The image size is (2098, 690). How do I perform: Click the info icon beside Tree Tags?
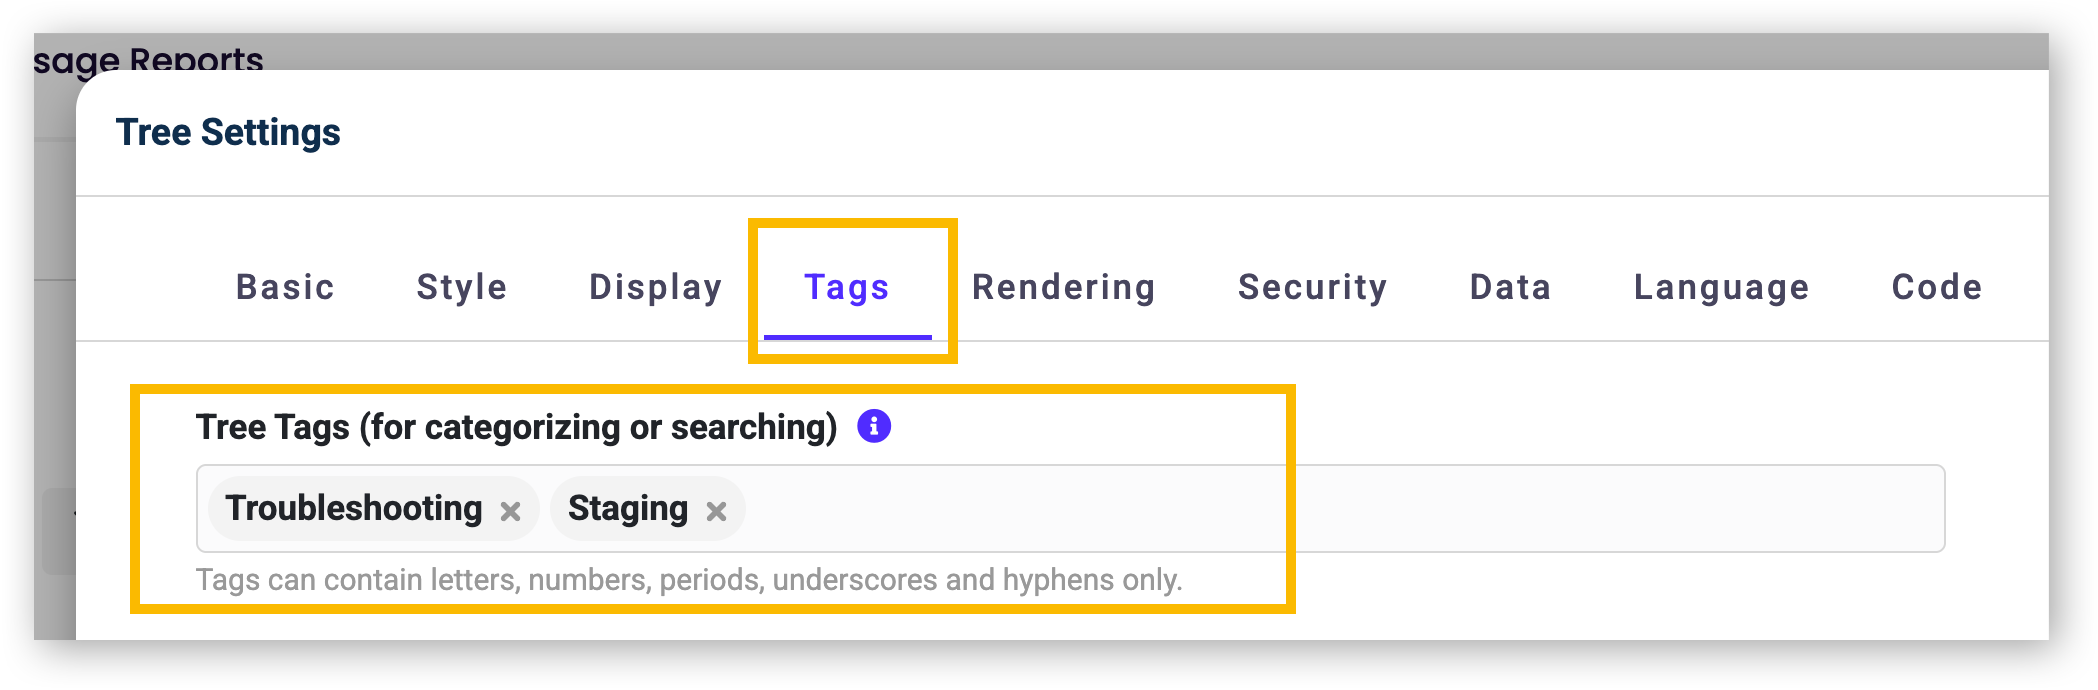(874, 426)
